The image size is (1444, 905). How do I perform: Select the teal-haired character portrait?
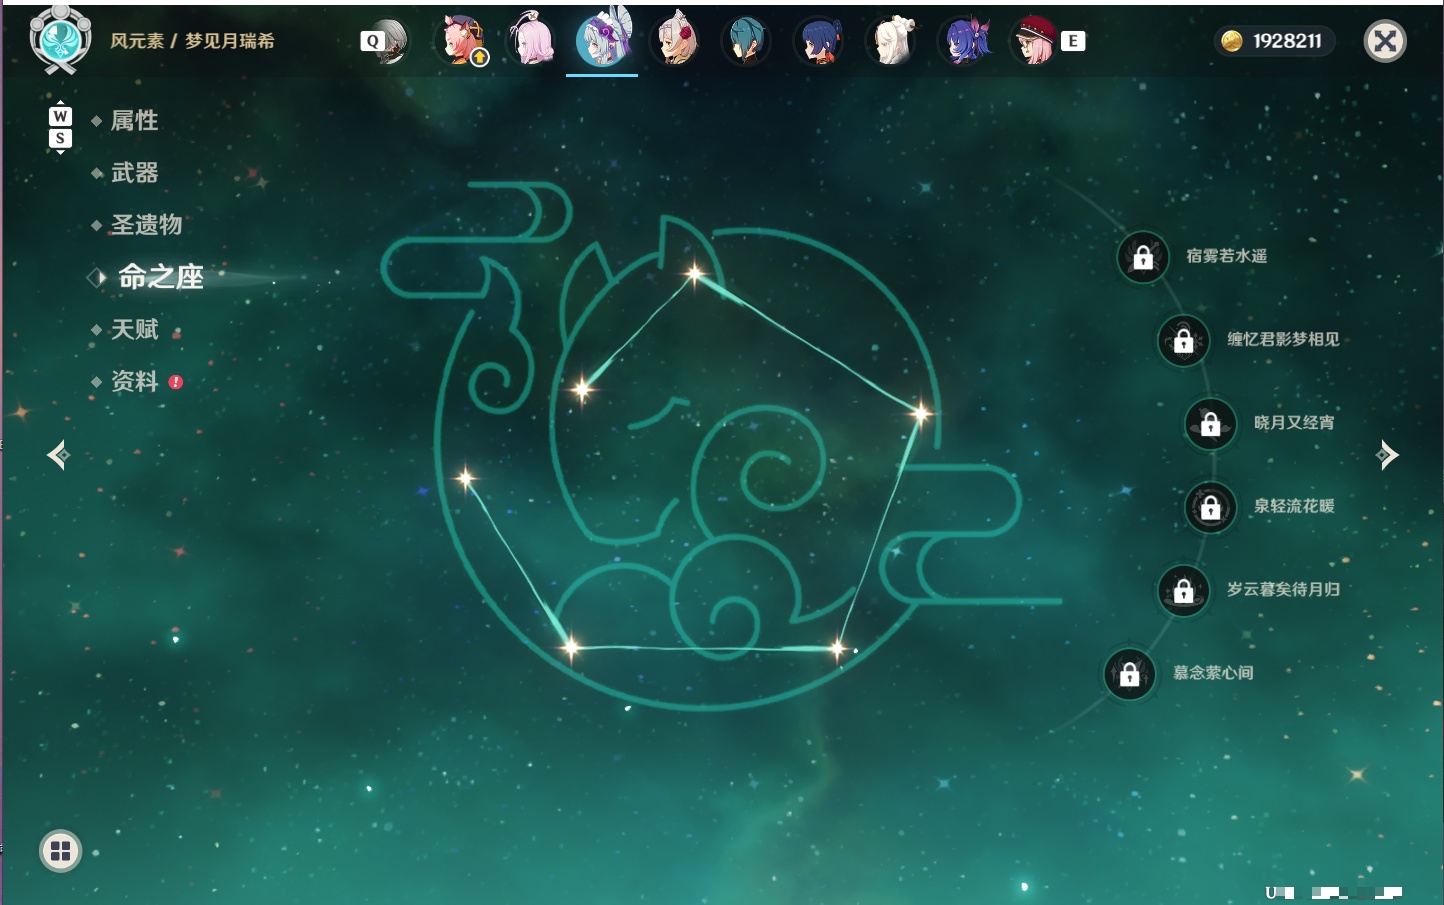click(746, 41)
